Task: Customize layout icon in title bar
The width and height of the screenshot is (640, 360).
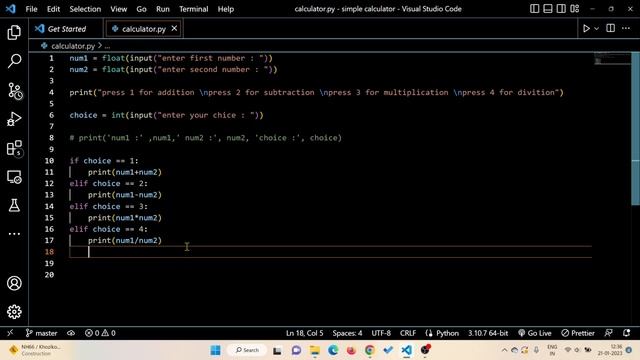Action: point(575,9)
